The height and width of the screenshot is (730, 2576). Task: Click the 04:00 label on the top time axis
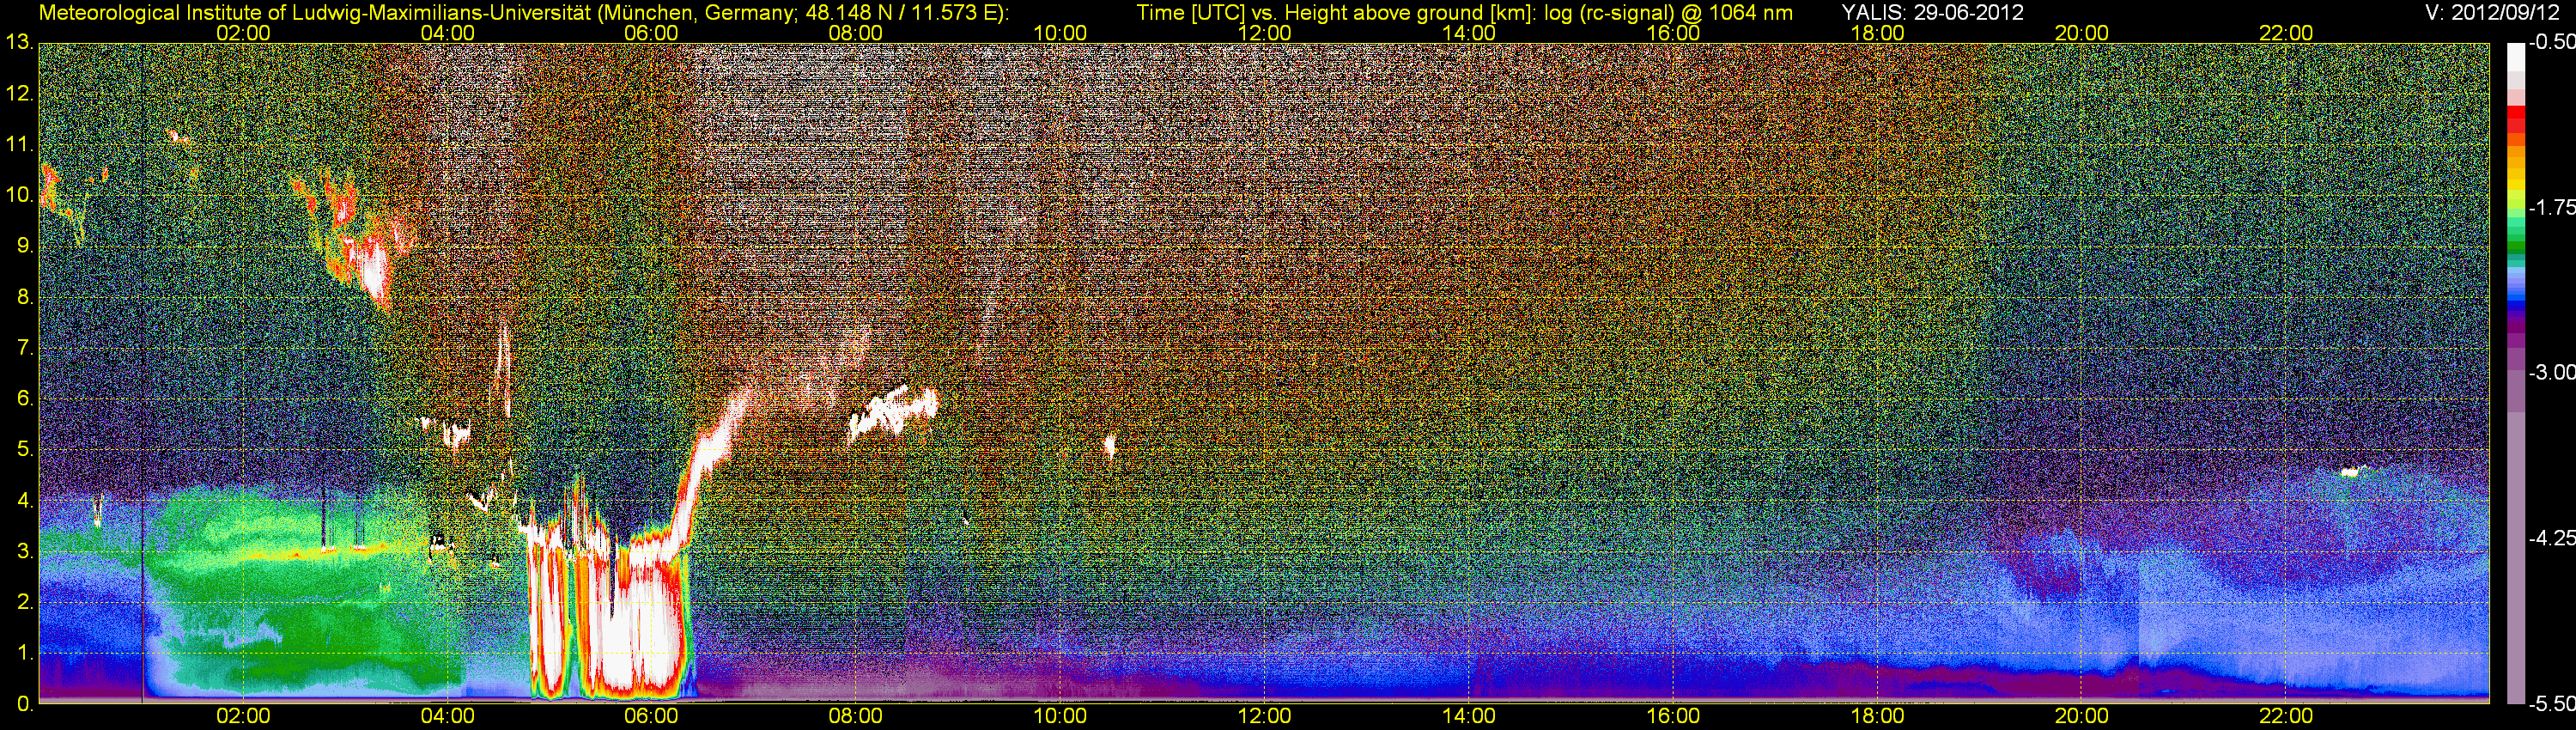(447, 33)
